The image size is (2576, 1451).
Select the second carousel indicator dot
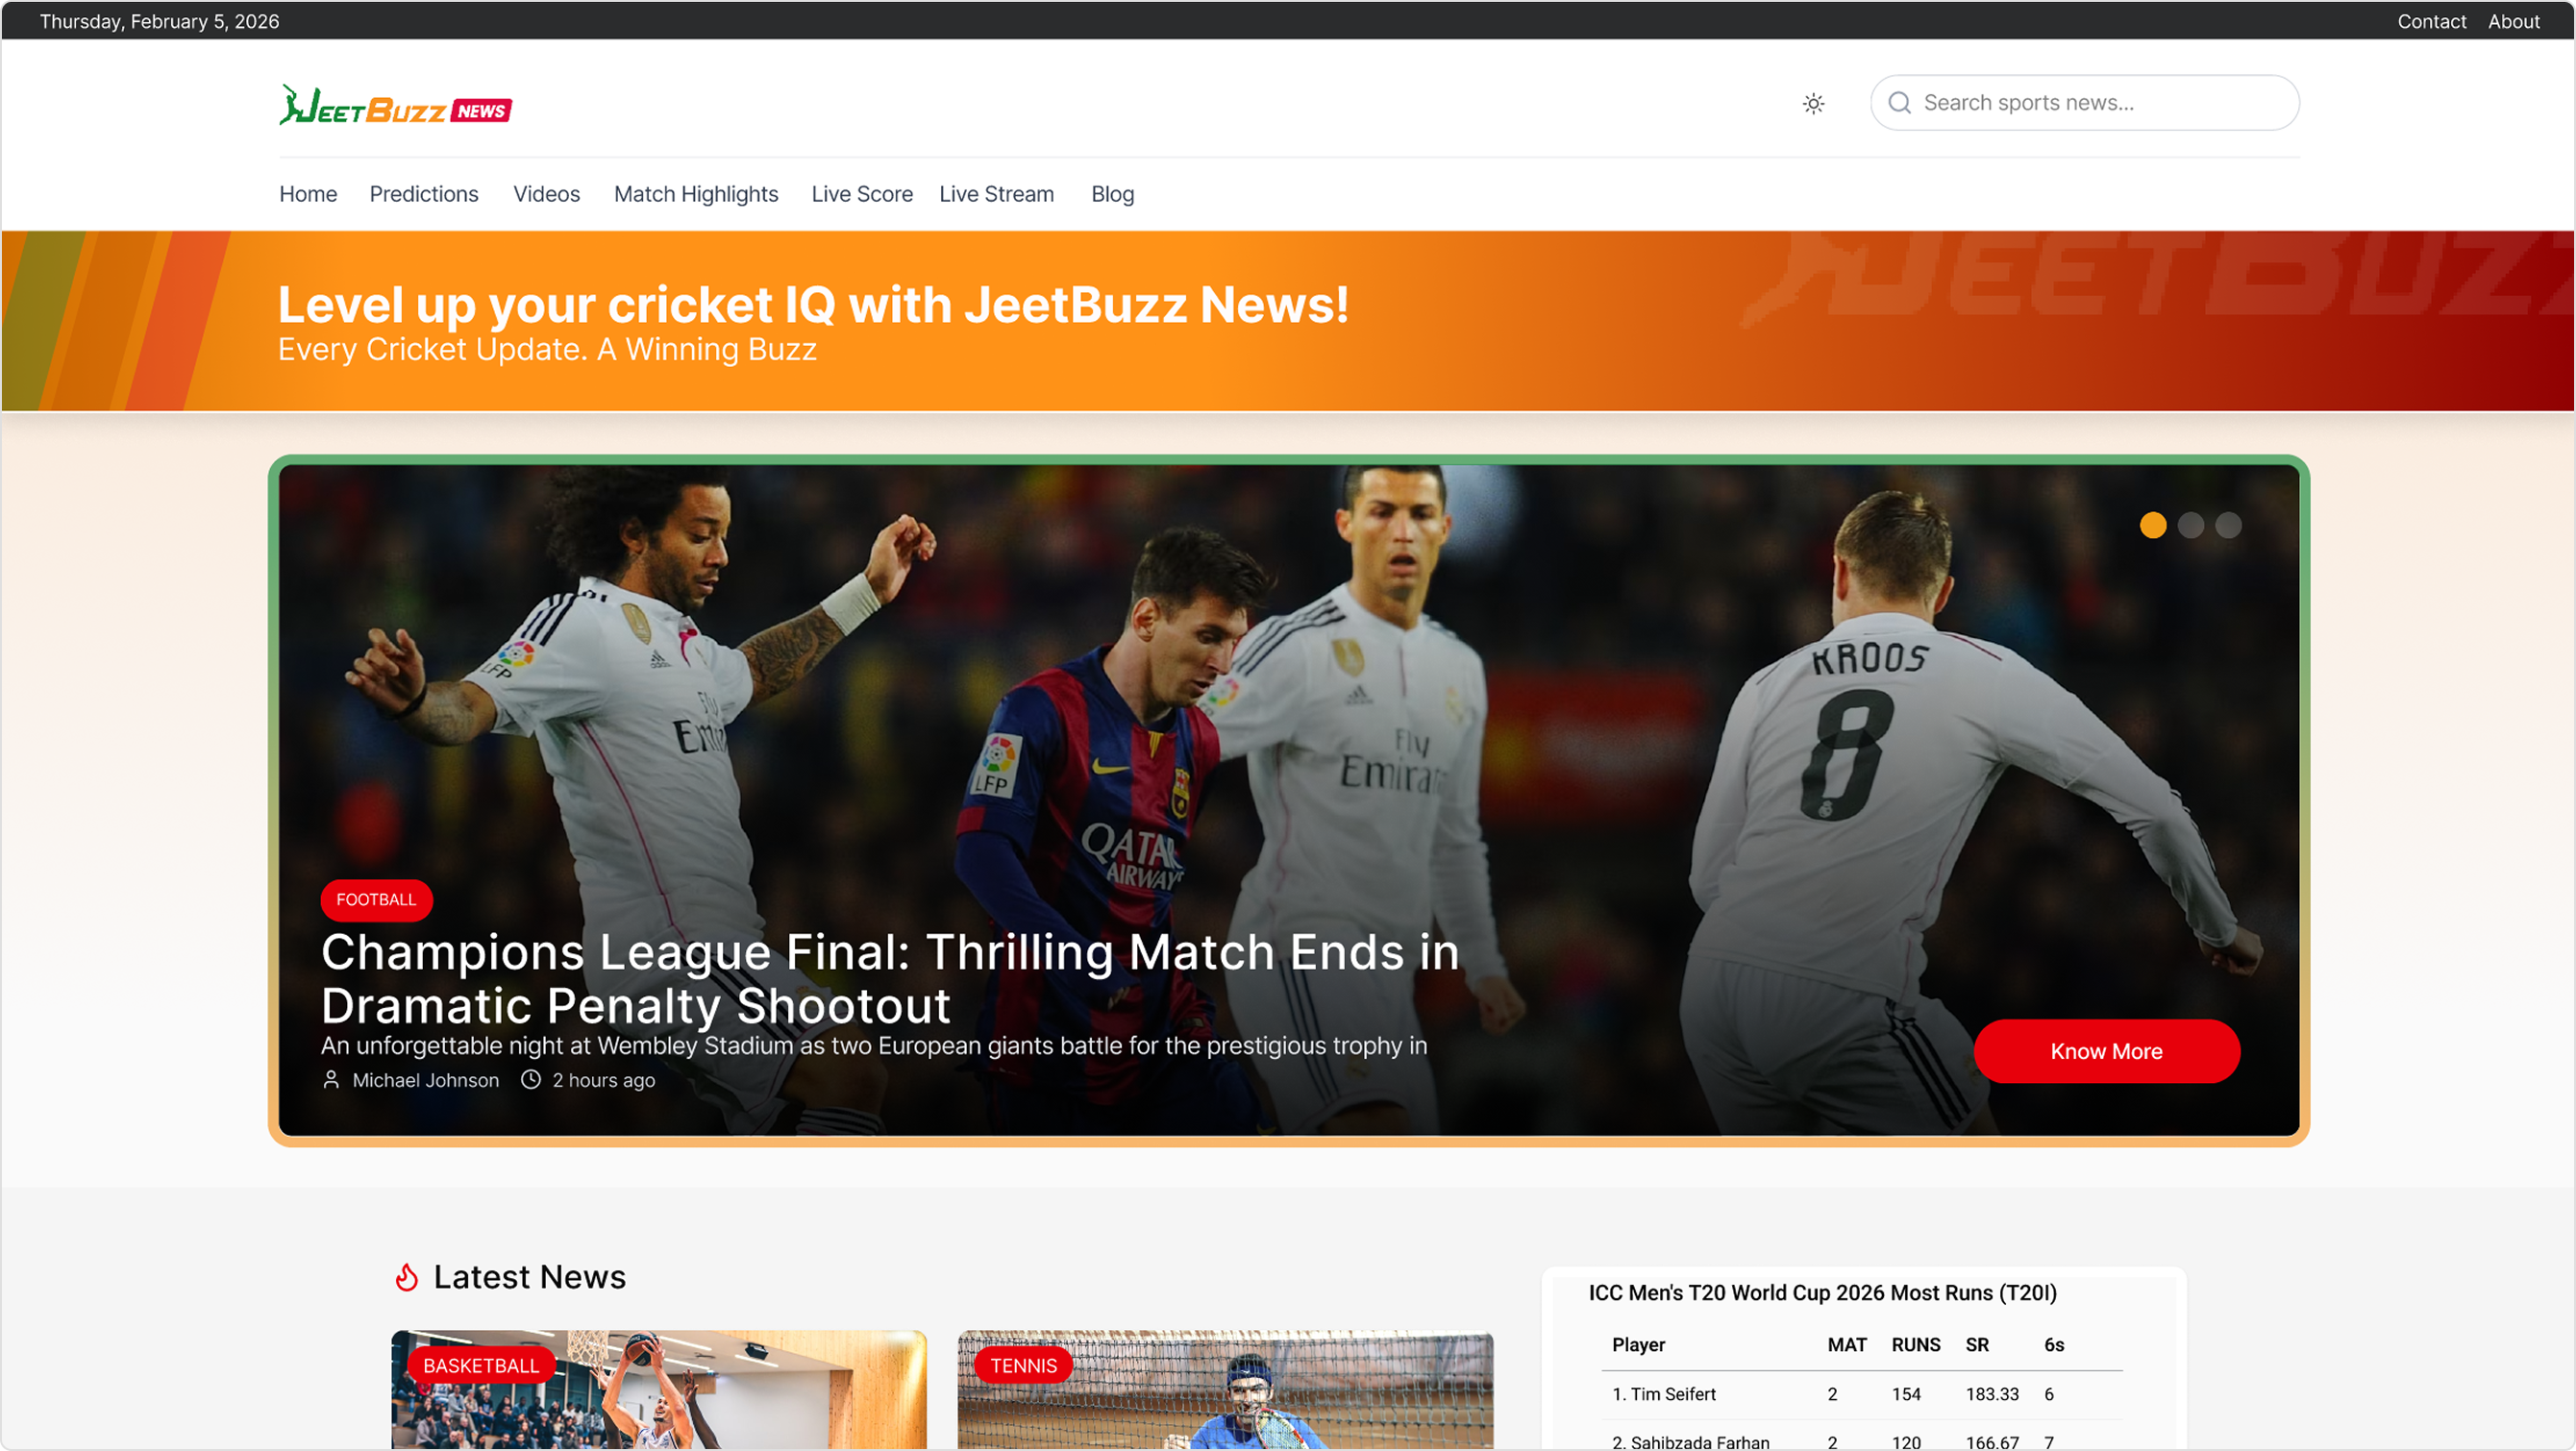pyautogui.click(x=2190, y=524)
